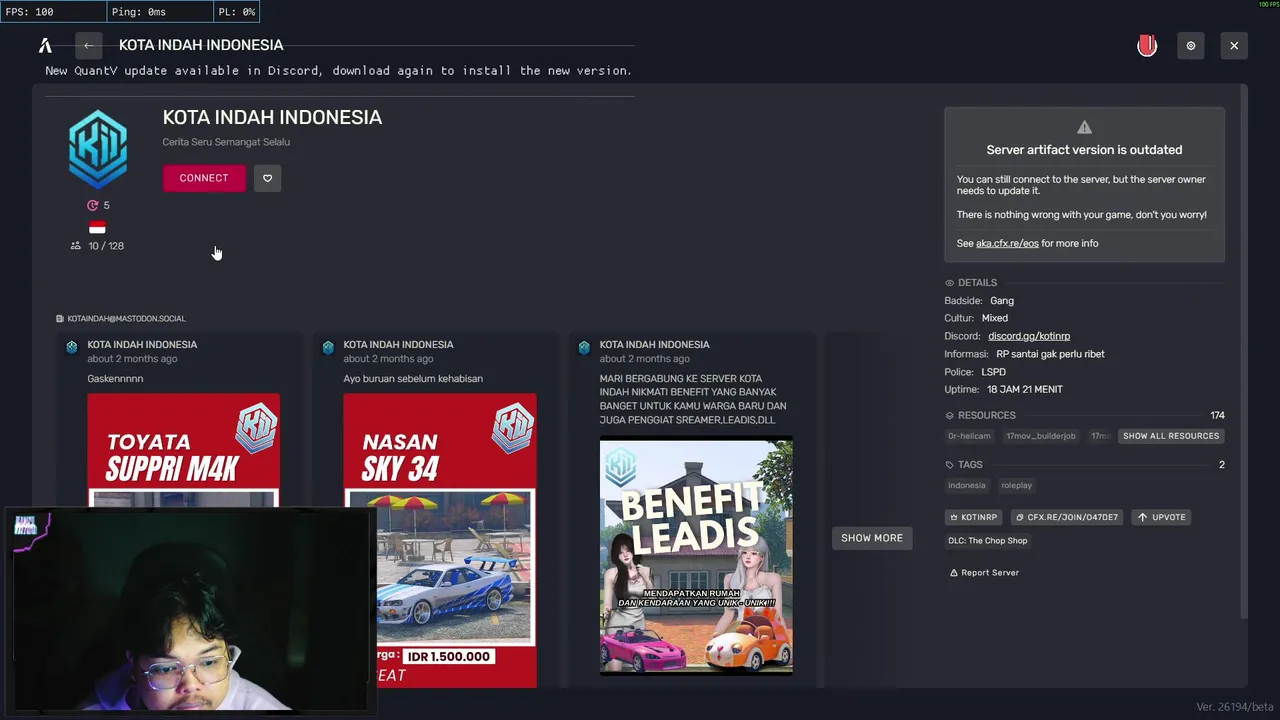The image size is (1280, 720).
Task: Click the Resources layers icon
Action: [950, 415]
